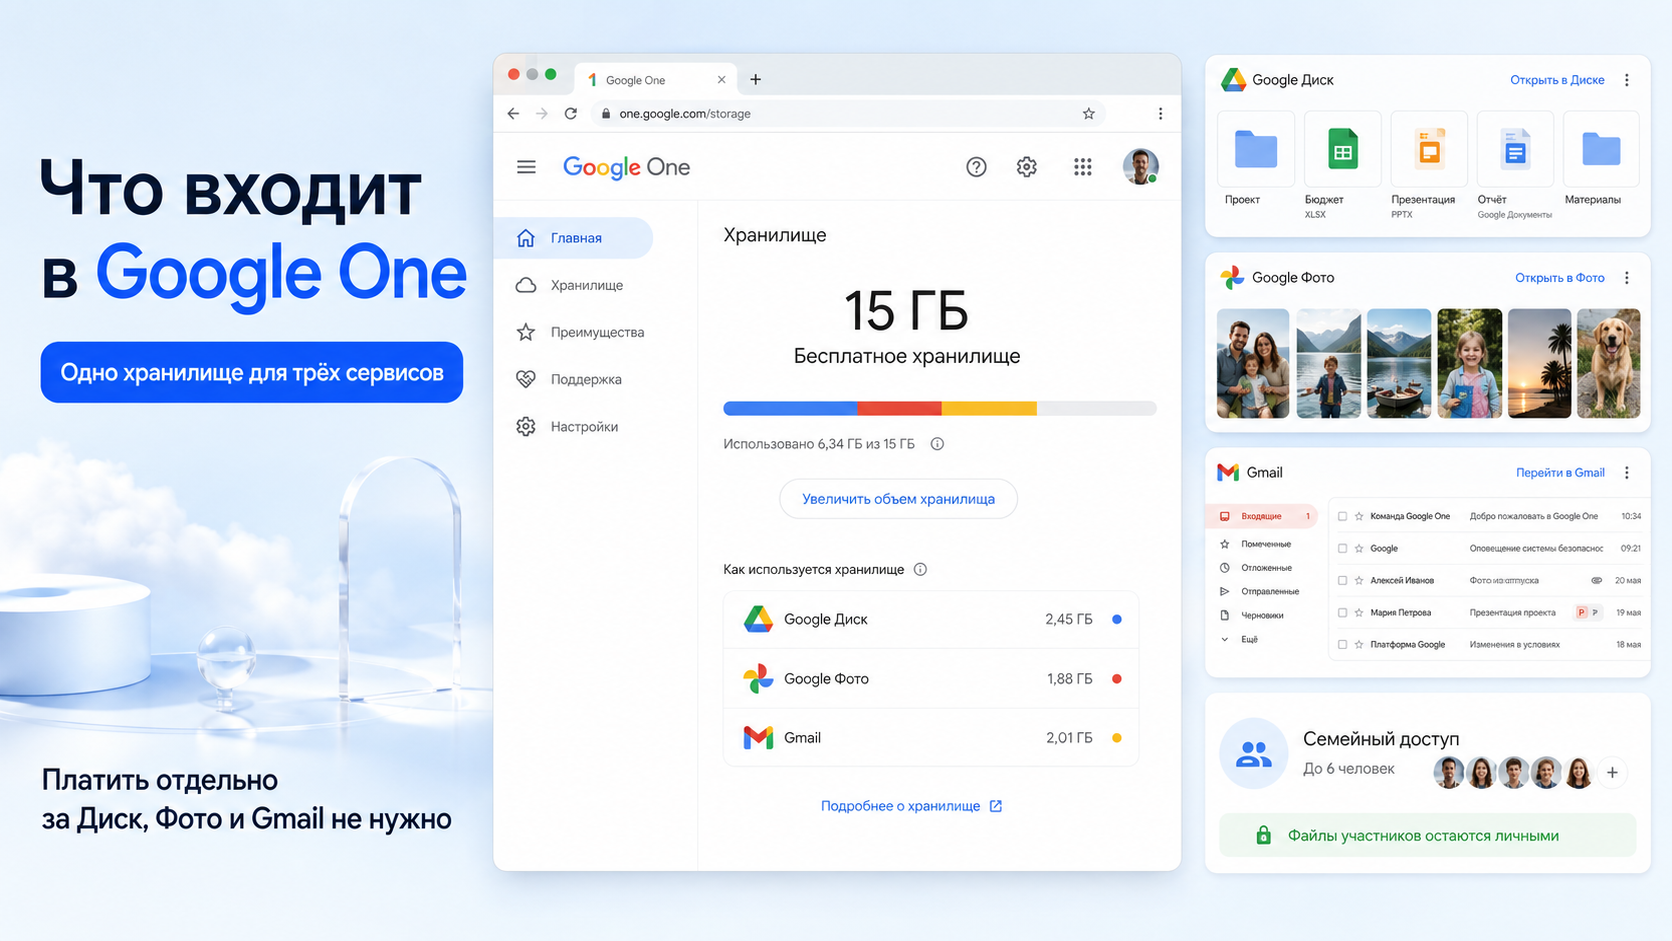Follow 'Подробнее о хранилище' link
This screenshot has width=1672, height=941.
[911, 806]
